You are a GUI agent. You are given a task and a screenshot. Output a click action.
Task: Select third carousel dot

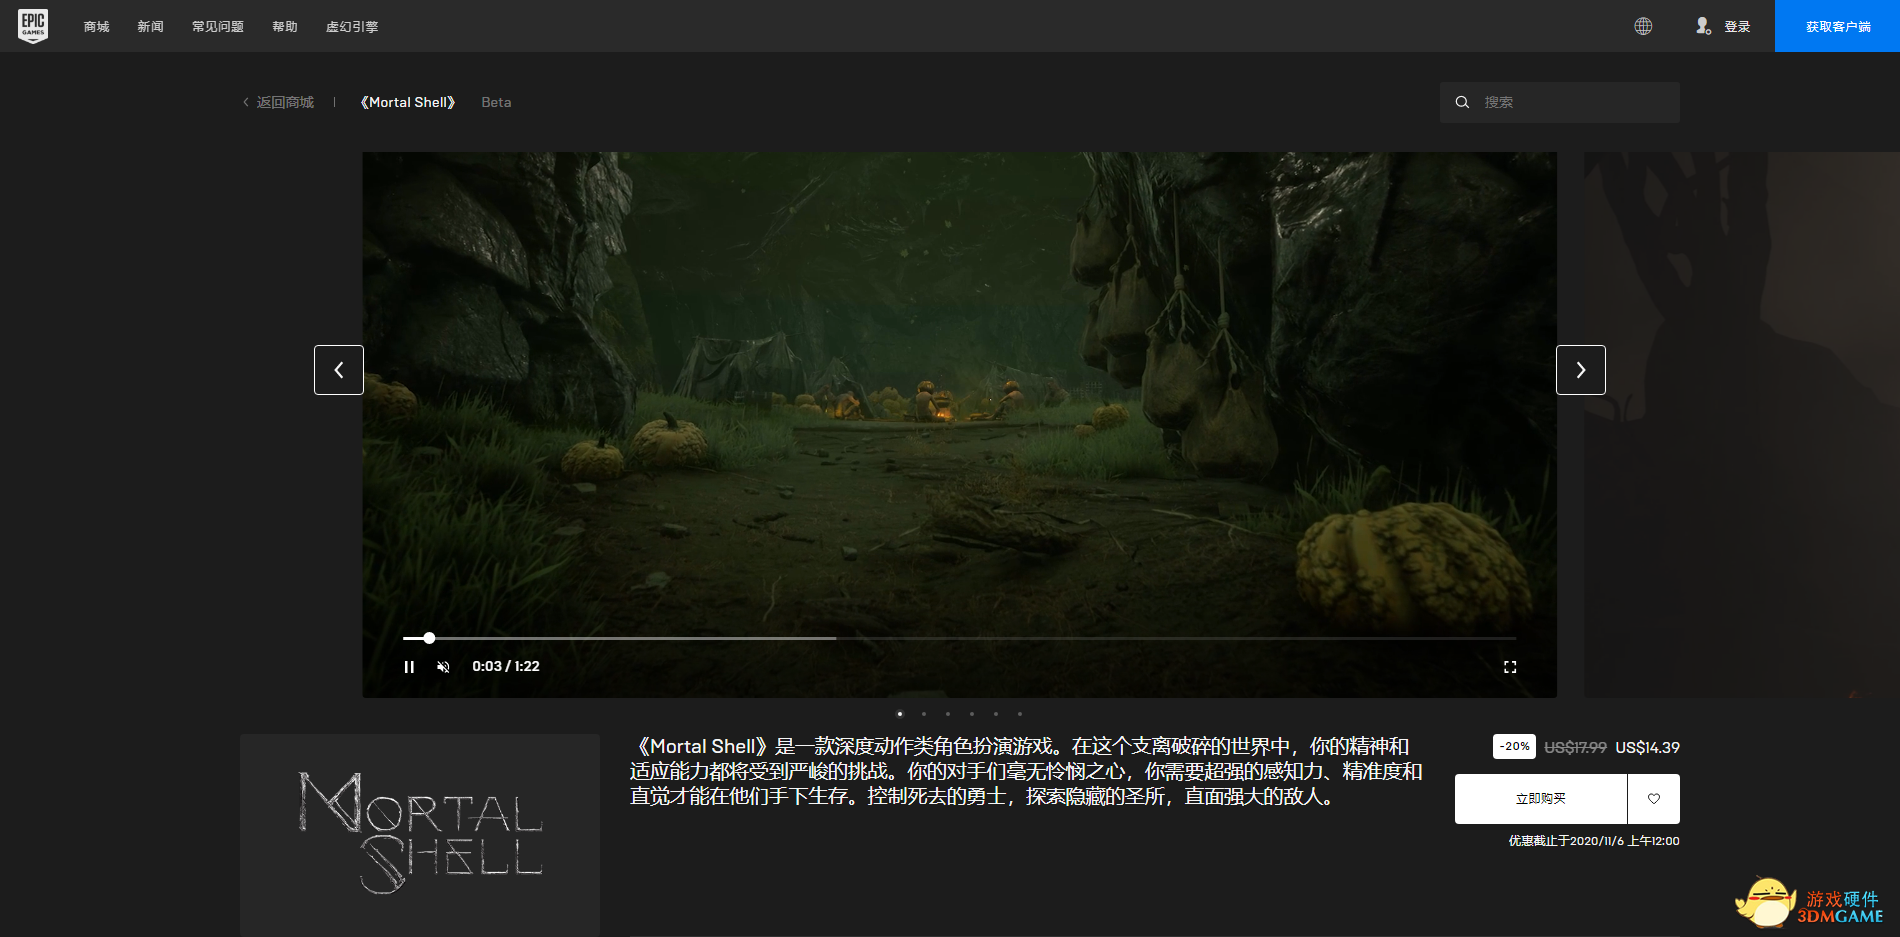click(948, 714)
